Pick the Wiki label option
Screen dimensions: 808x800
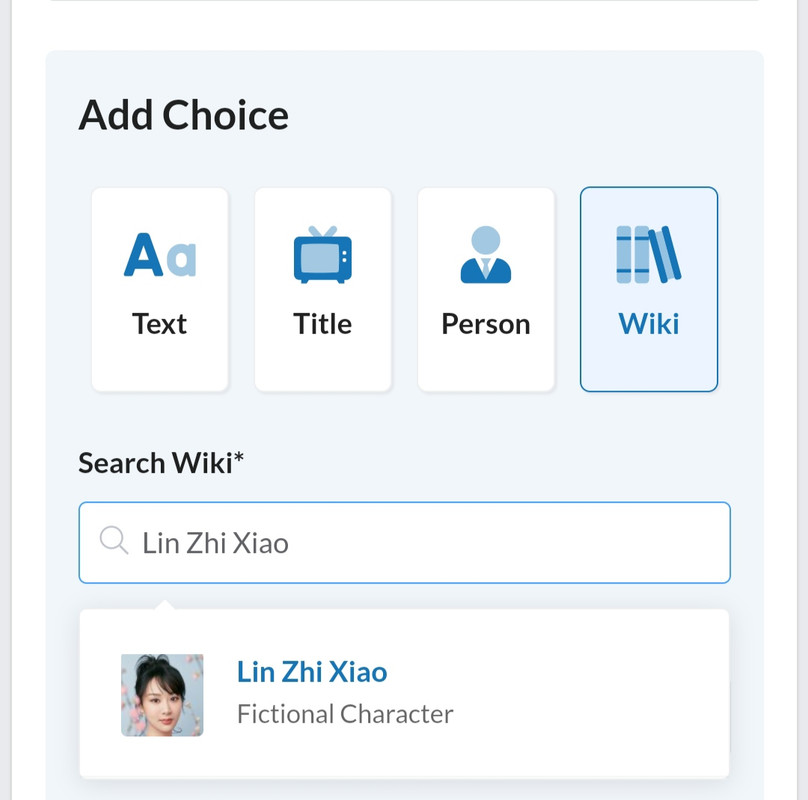coord(649,324)
